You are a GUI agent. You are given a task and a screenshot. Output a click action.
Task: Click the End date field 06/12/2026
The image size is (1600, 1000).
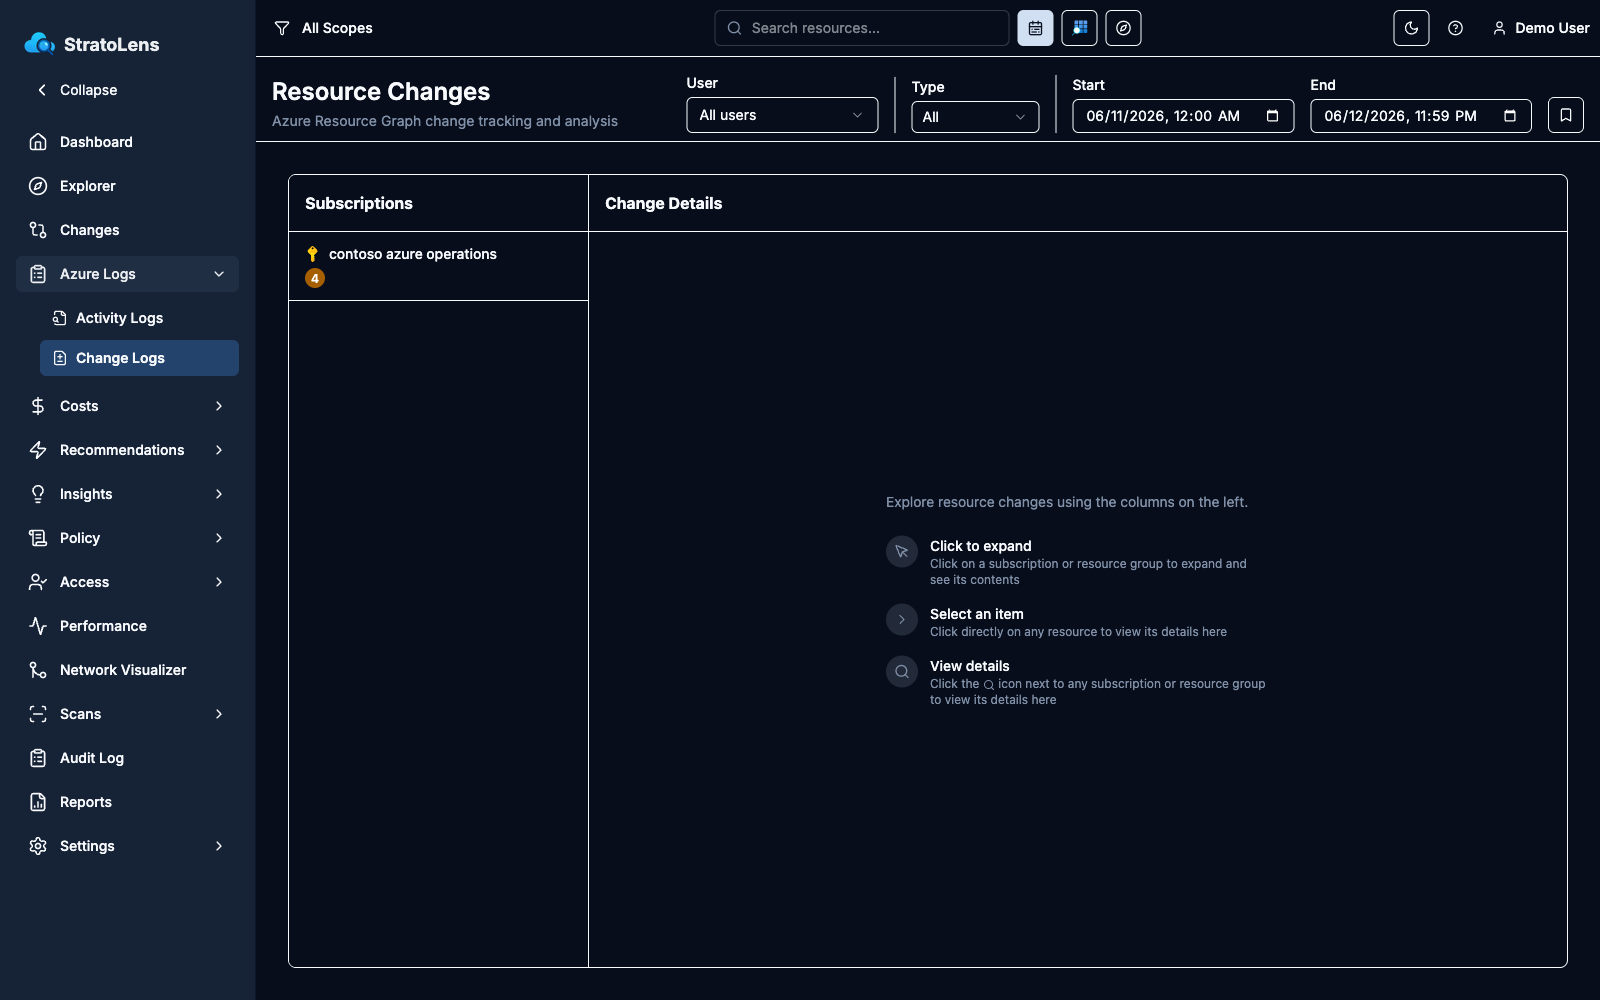point(1421,116)
